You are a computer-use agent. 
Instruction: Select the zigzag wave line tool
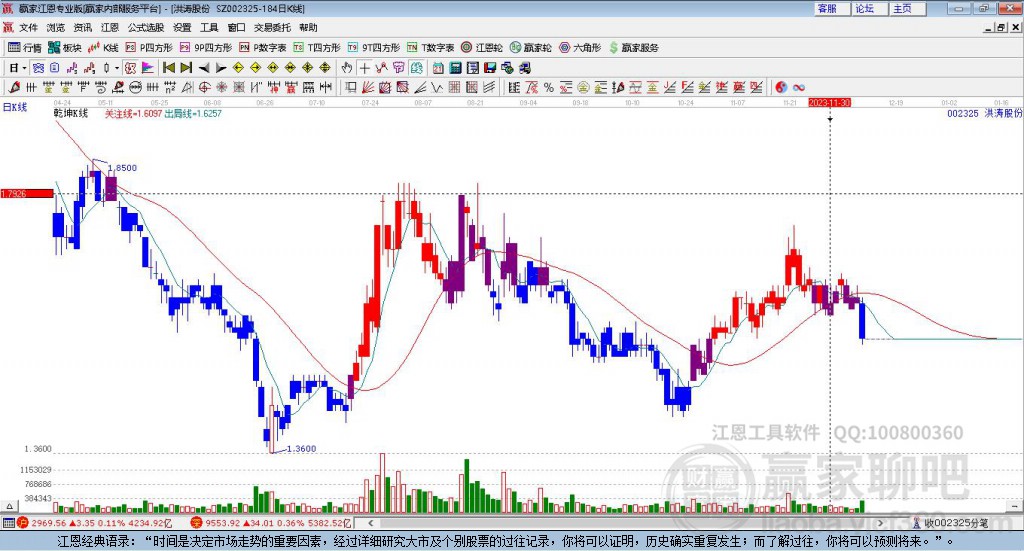coord(436,87)
